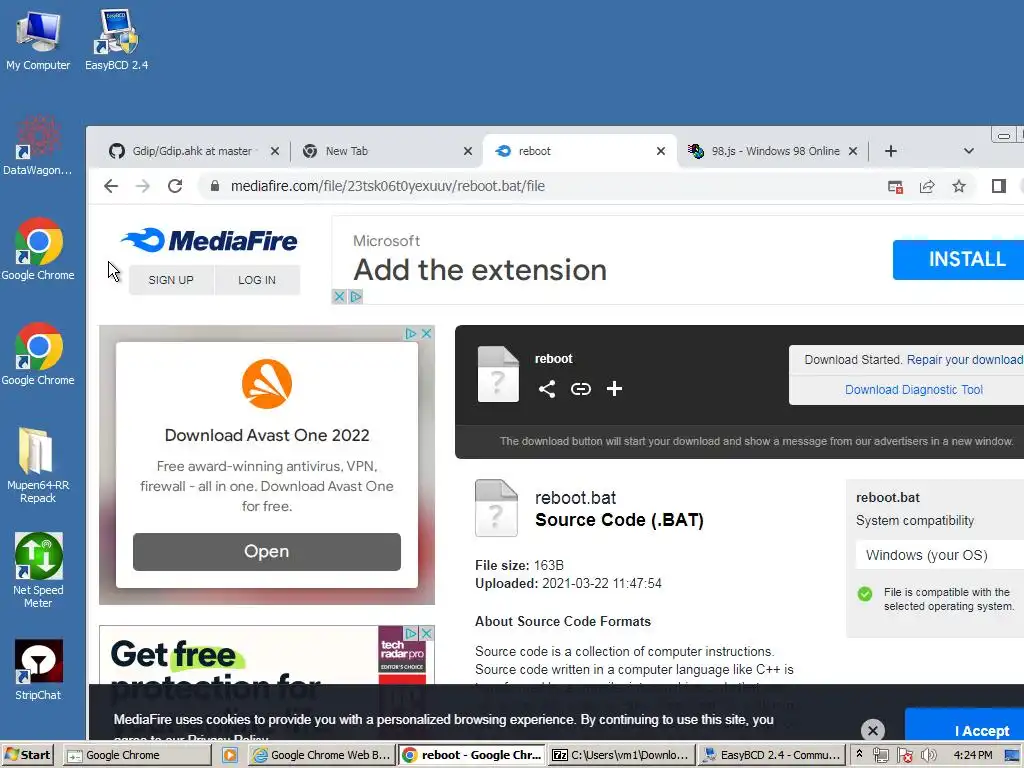Close the 98.js Windows 98 Online tab
Viewport: 1024px width, 768px height.
coord(853,151)
